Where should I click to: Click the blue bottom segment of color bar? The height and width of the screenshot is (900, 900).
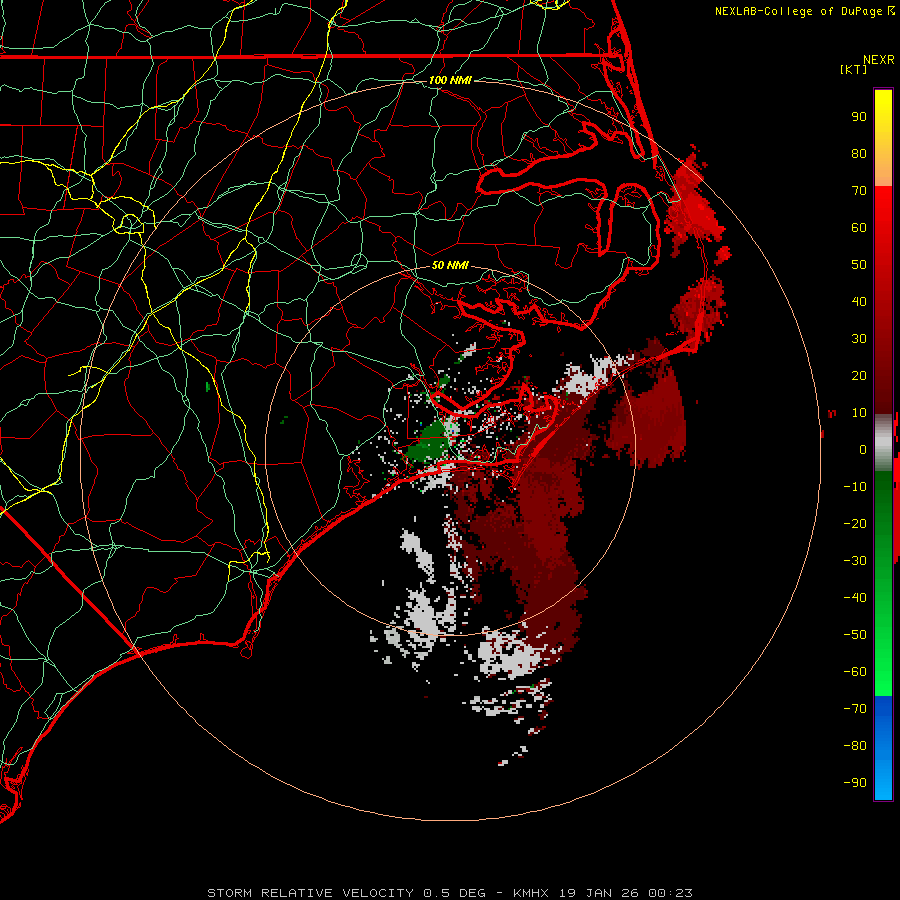(x=883, y=748)
